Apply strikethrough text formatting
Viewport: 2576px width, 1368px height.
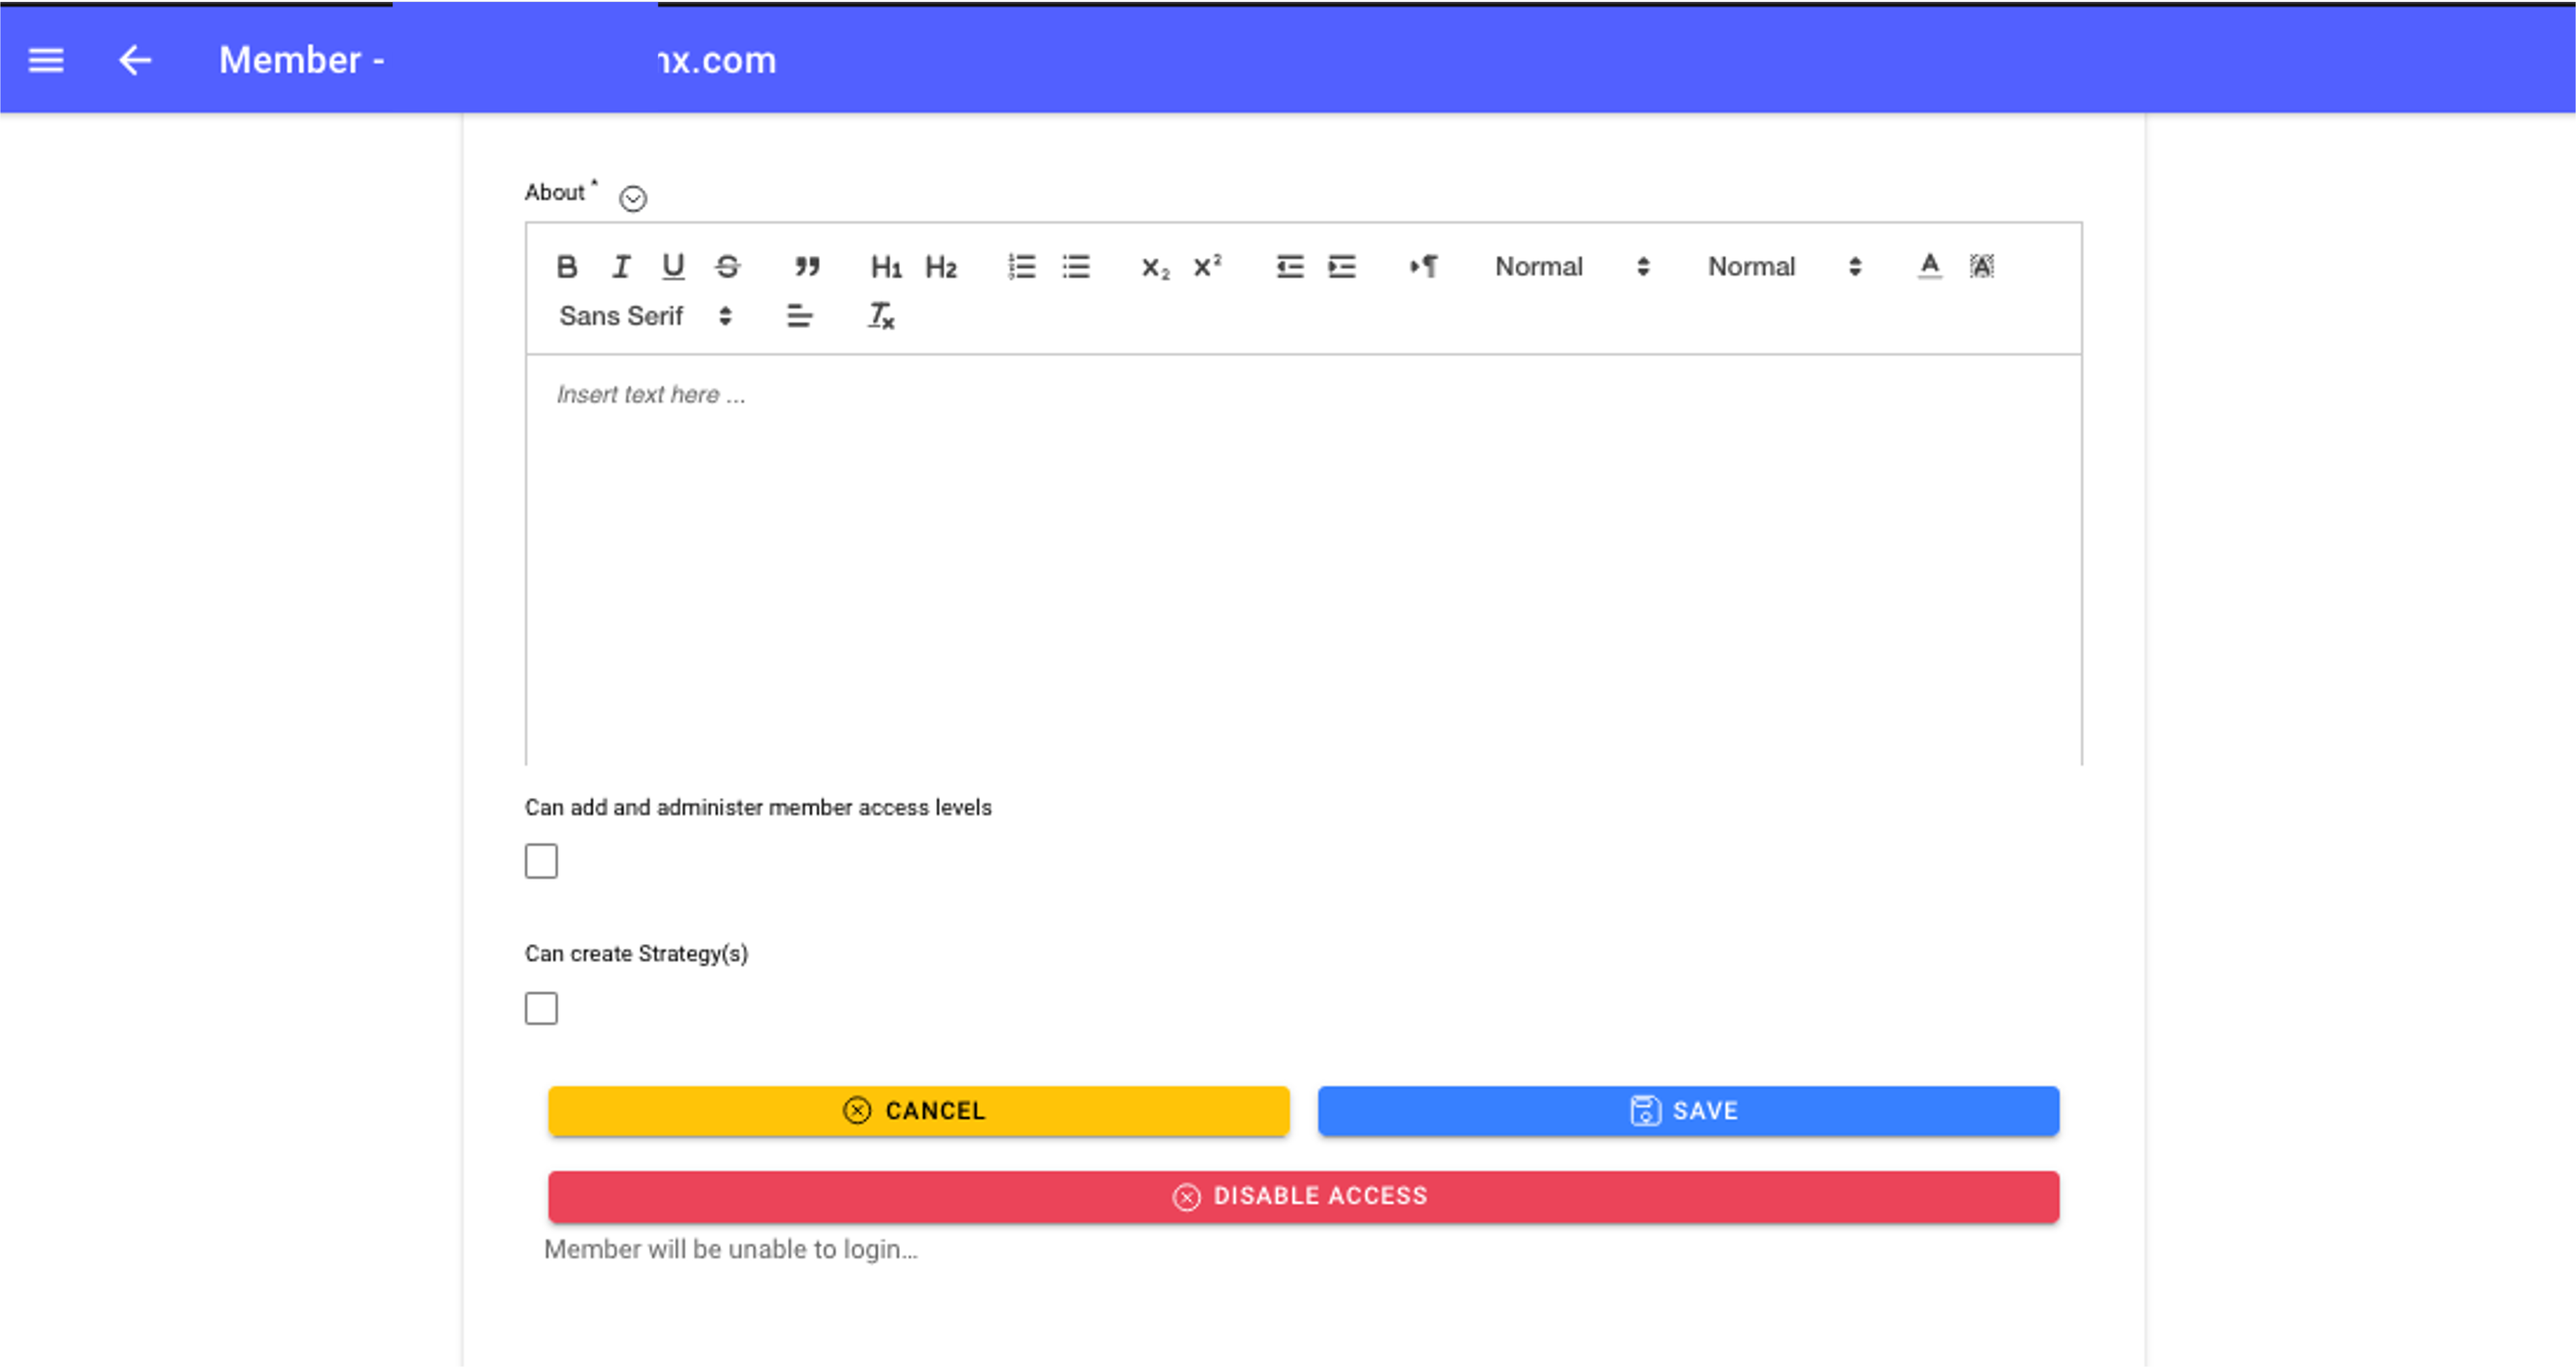pyautogui.click(x=727, y=266)
